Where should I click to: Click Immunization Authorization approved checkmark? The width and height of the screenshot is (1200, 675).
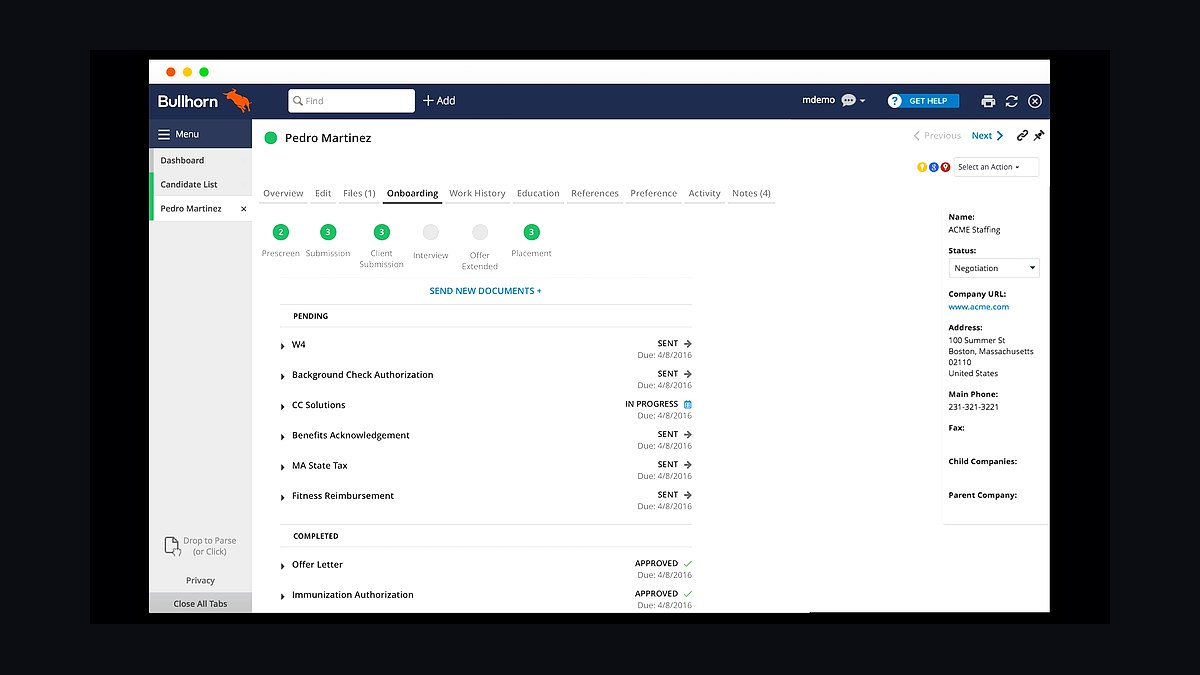pos(688,594)
